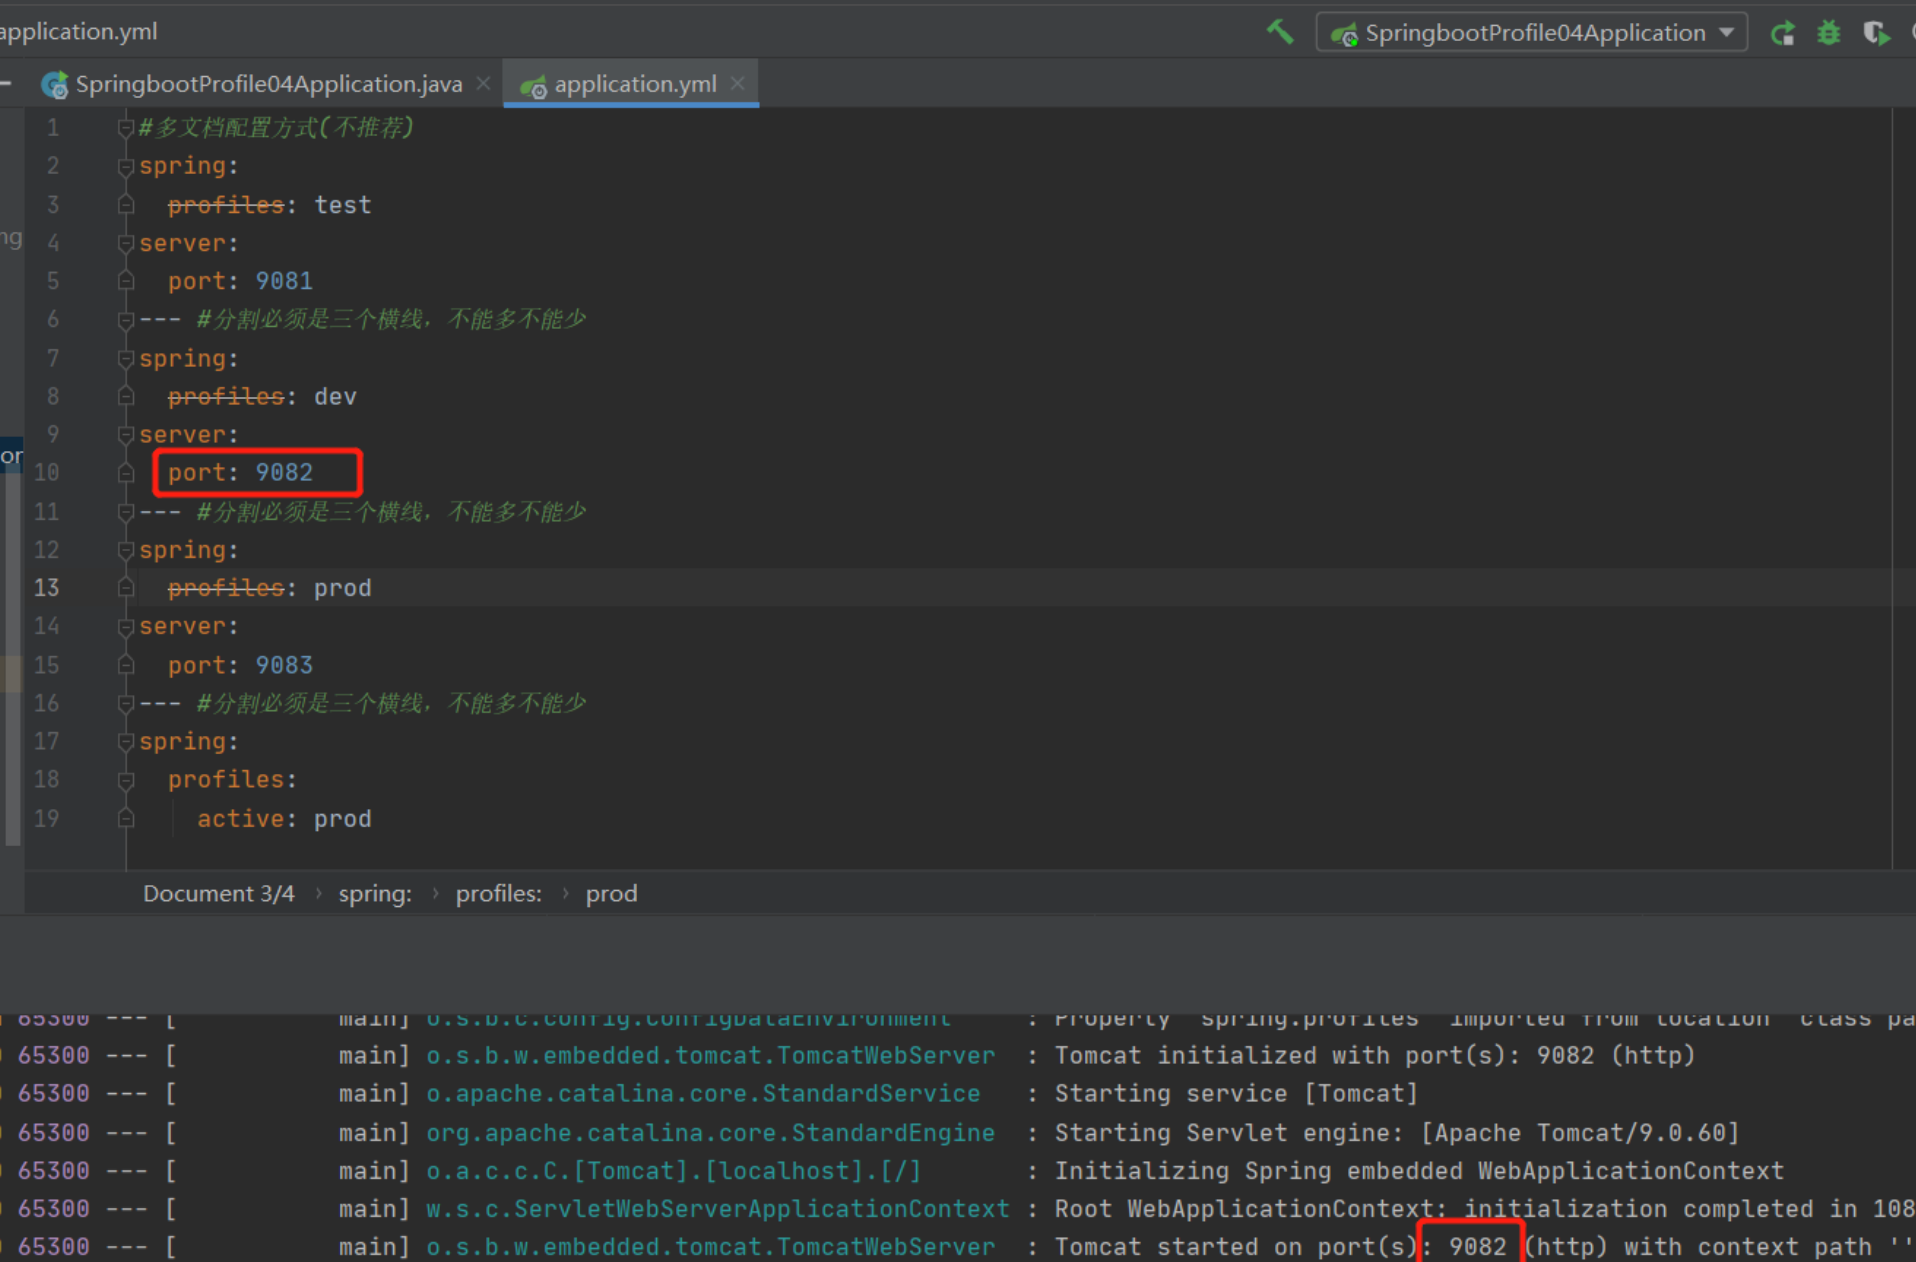Click the deprecated profiles key on line 8
Screen dimensions: 1916x1262
pos(226,397)
